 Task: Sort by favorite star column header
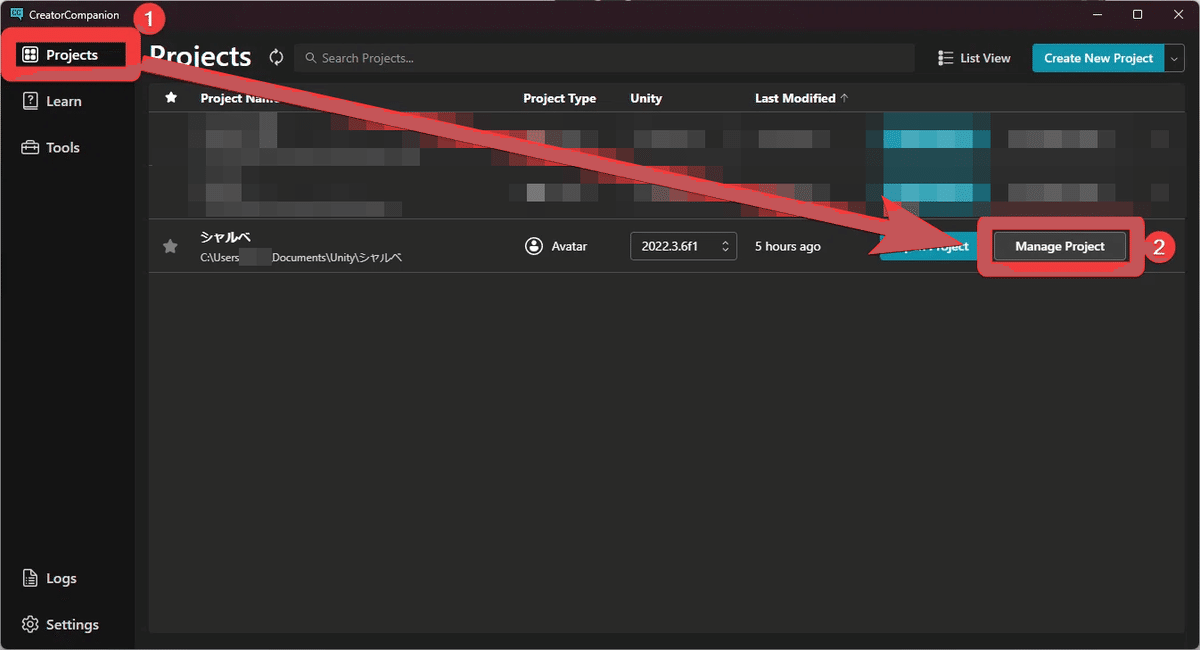(171, 98)
